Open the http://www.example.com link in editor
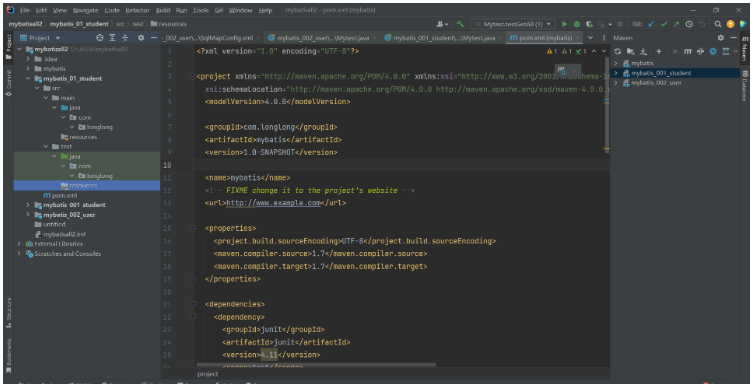The height and width of the screenshot is (384, 756). click(x=273, y=203)
